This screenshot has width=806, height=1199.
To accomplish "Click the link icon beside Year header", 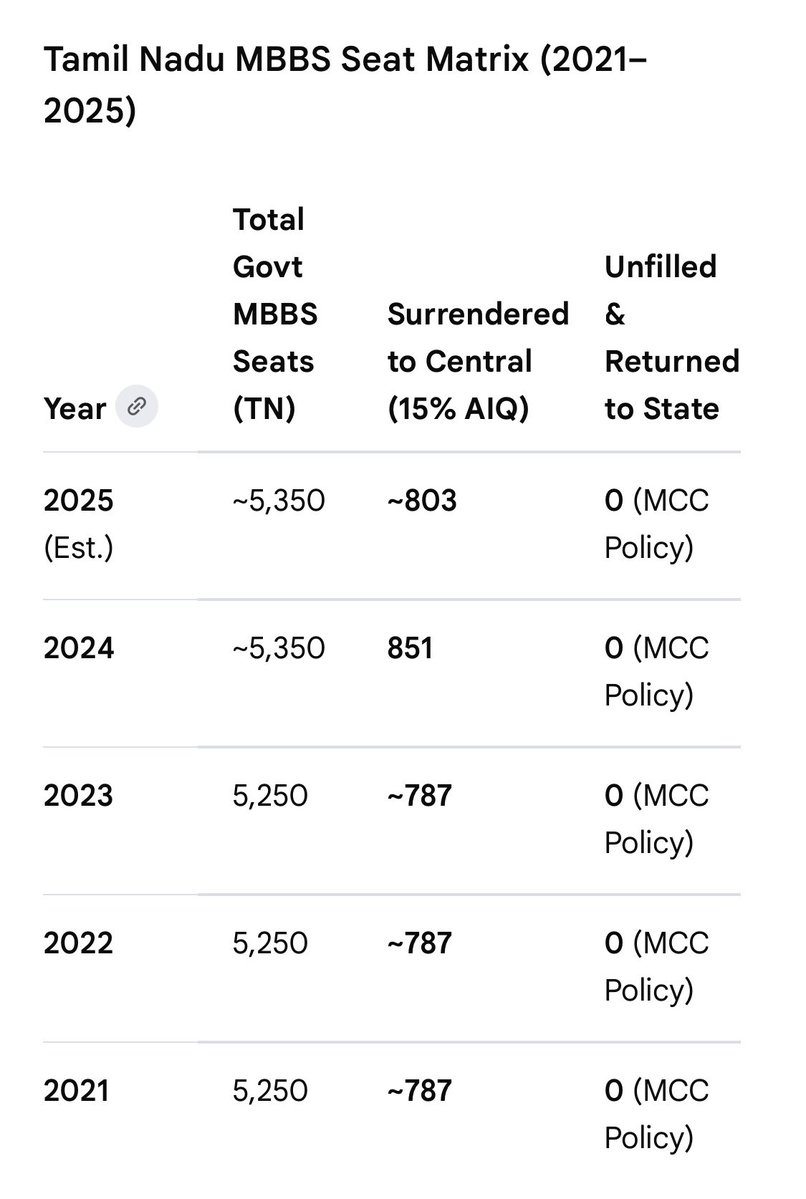I will pos(137,406).
